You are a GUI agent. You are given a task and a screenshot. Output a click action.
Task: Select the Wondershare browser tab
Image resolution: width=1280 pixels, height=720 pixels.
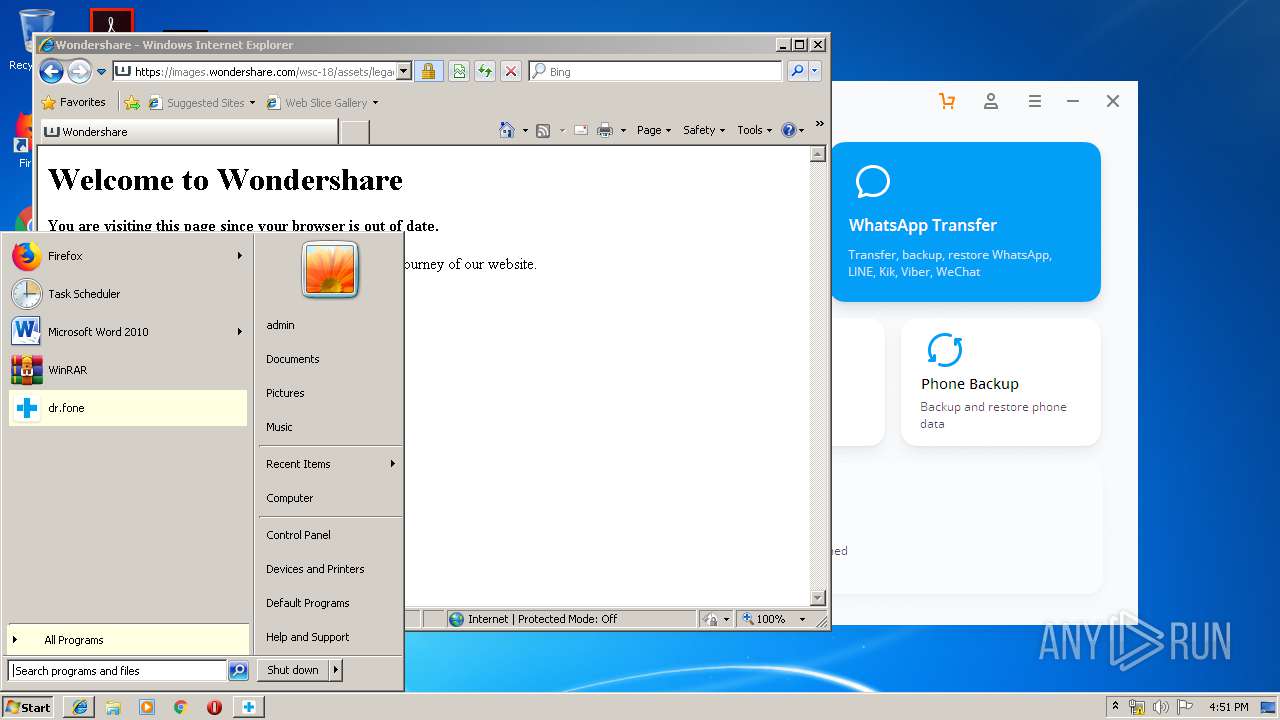(x=188, y=131)
